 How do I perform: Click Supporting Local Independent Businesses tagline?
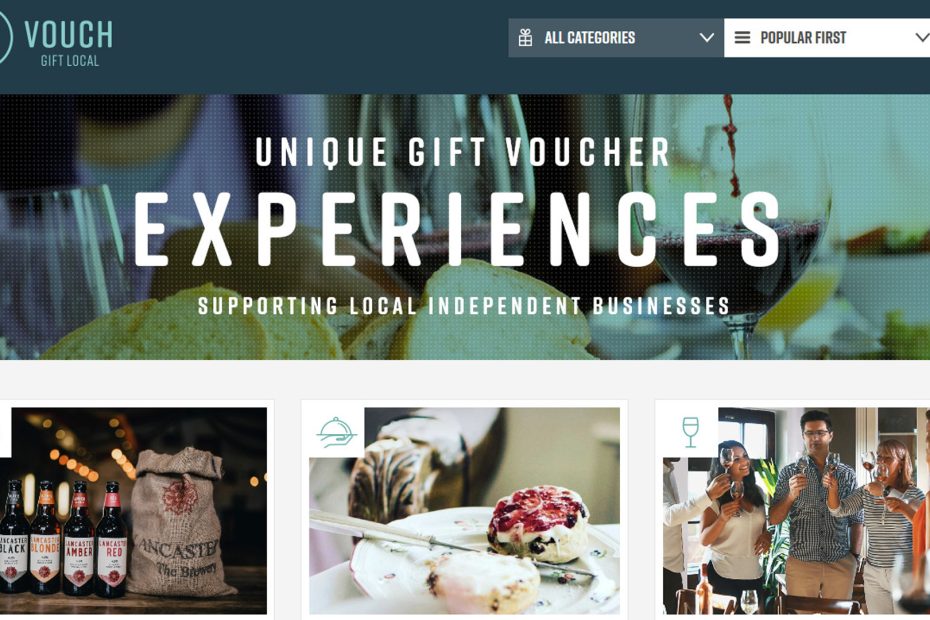coord(463,306)
